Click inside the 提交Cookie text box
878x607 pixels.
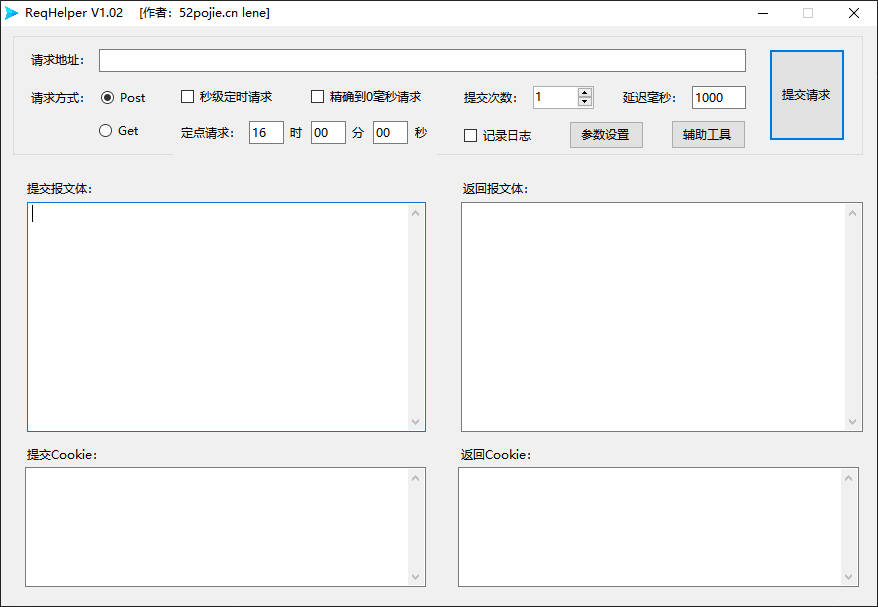click(x=217, y=526)
